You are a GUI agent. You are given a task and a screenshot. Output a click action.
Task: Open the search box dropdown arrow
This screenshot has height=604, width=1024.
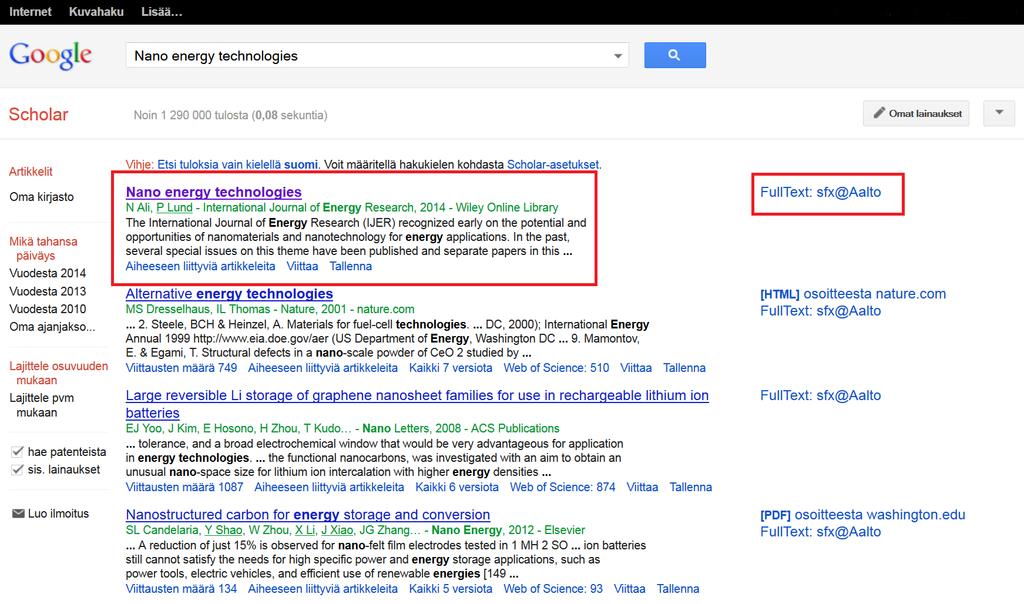tap(617, 56)
